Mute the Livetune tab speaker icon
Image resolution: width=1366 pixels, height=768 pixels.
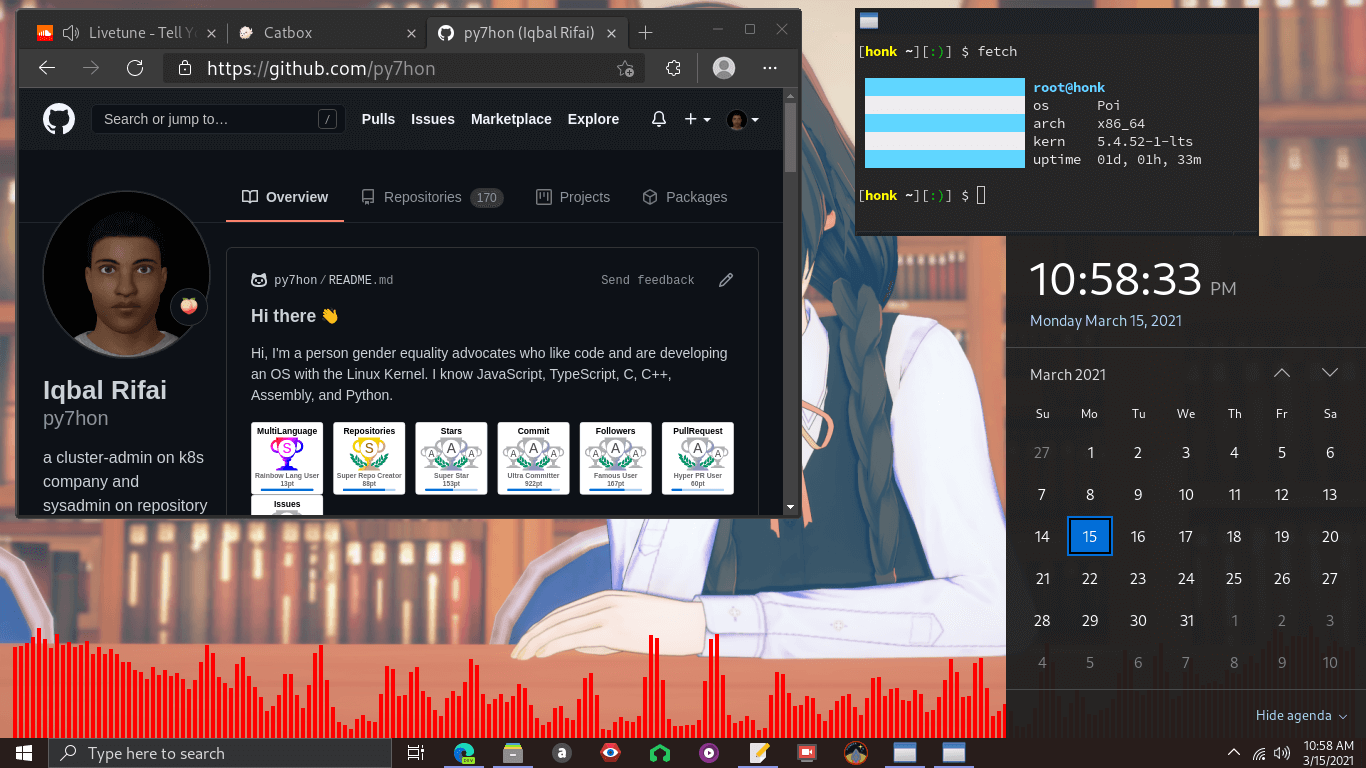pyautogui.click(x=71, y=33)
